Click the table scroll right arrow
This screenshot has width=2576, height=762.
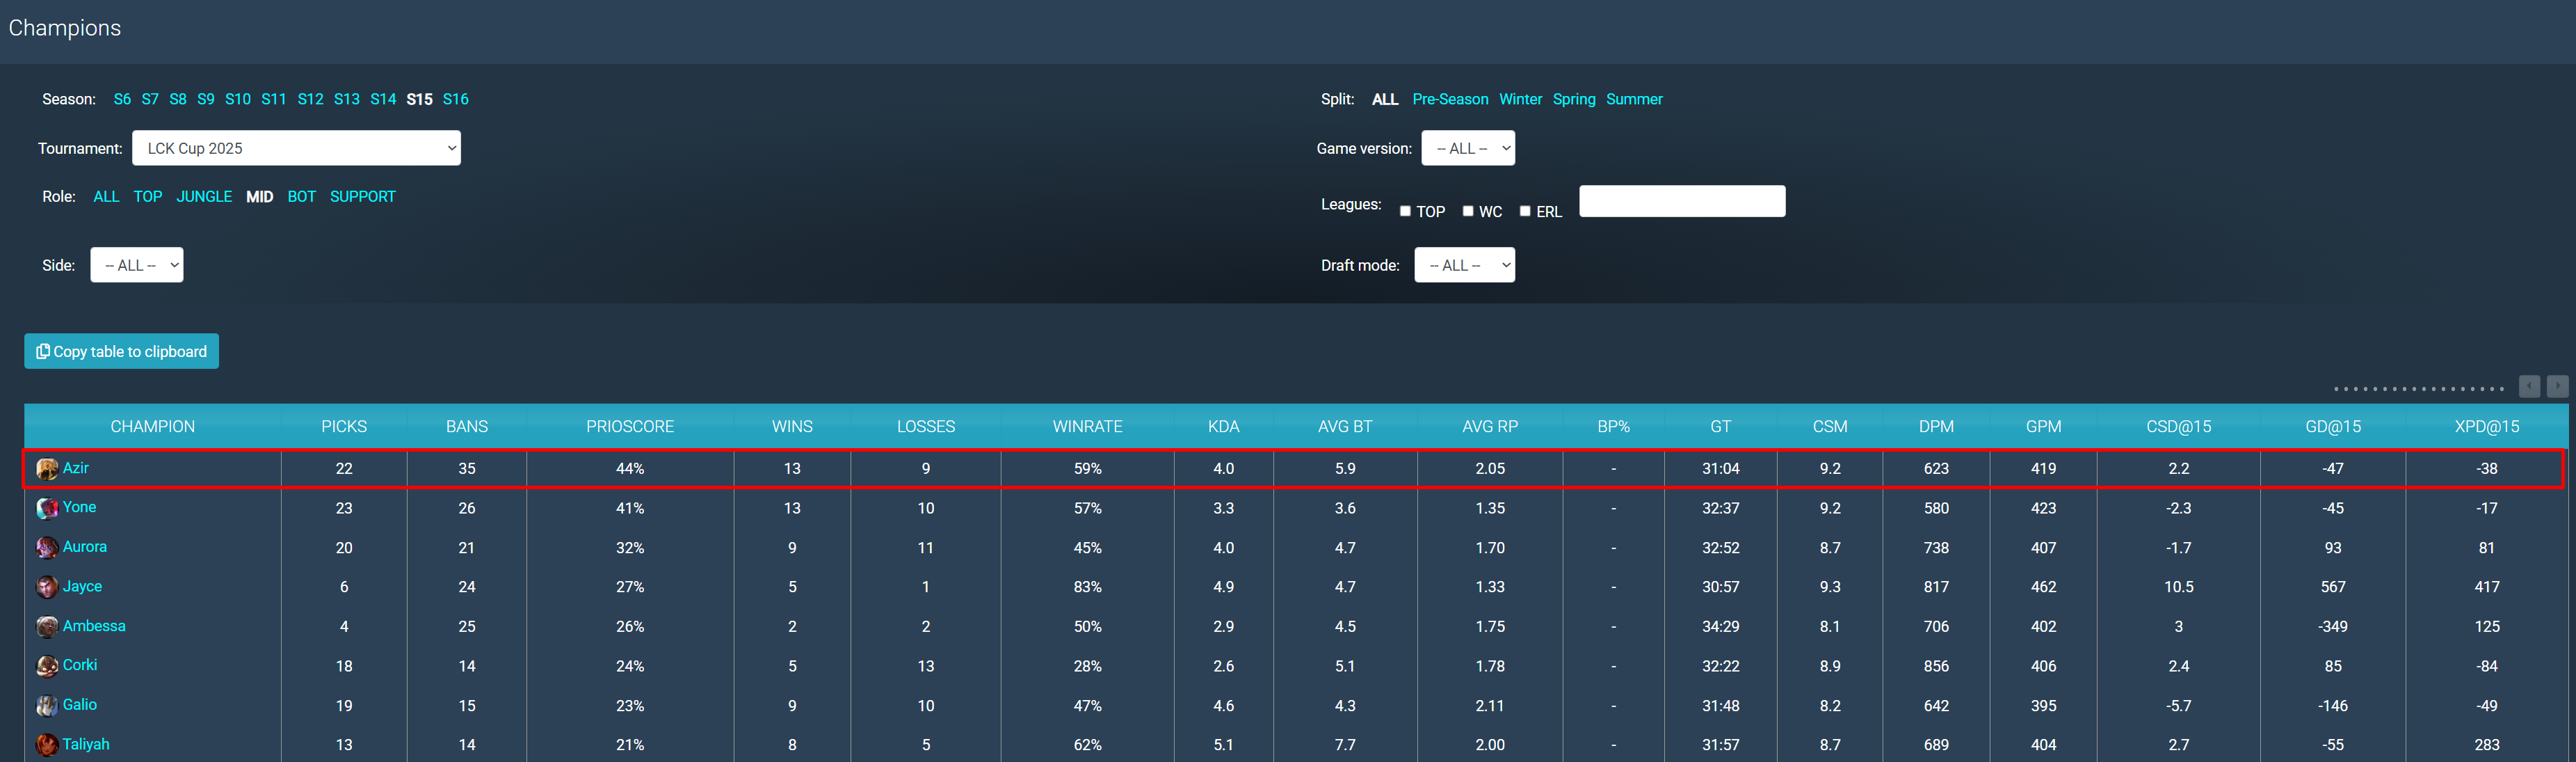(x=2557, y=386)
